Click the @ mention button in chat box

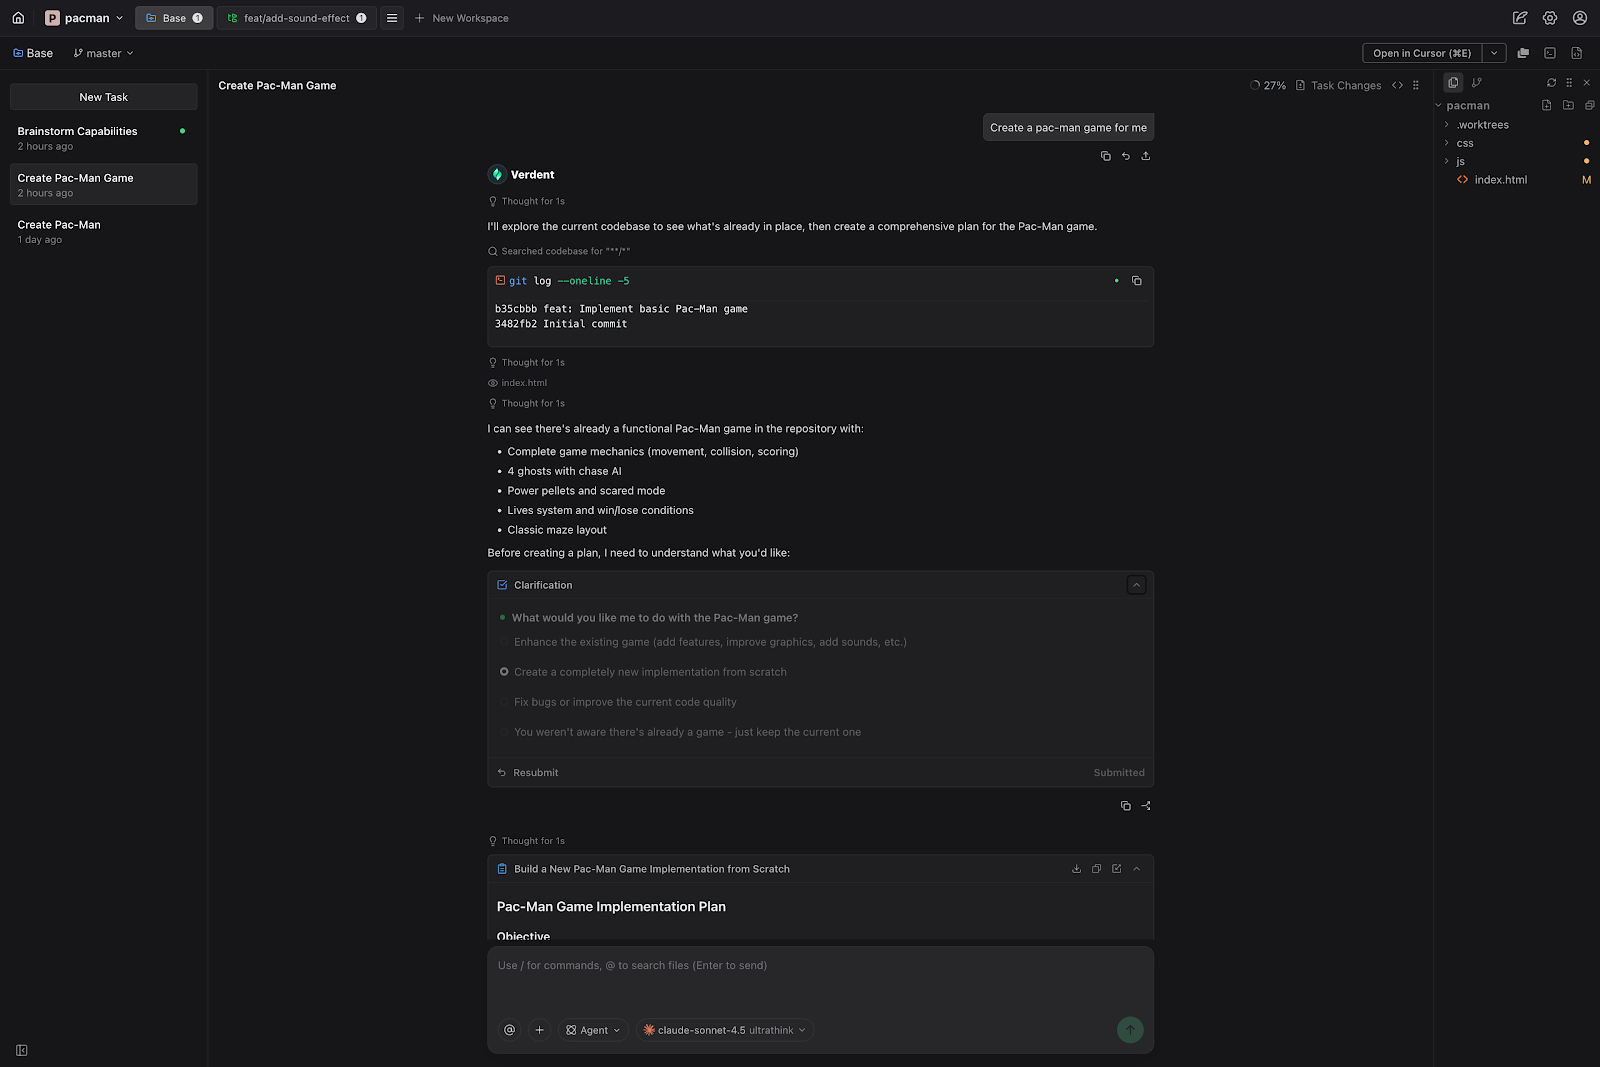(x=509, y=1030)
